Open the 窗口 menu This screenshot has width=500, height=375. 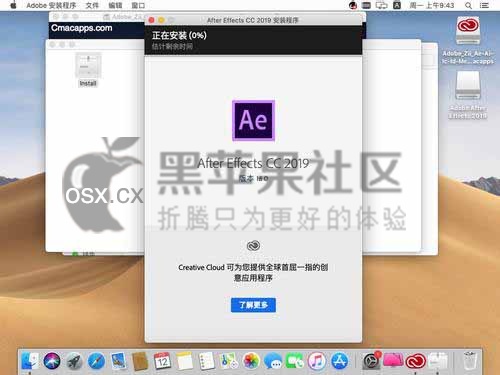point(138,5)
